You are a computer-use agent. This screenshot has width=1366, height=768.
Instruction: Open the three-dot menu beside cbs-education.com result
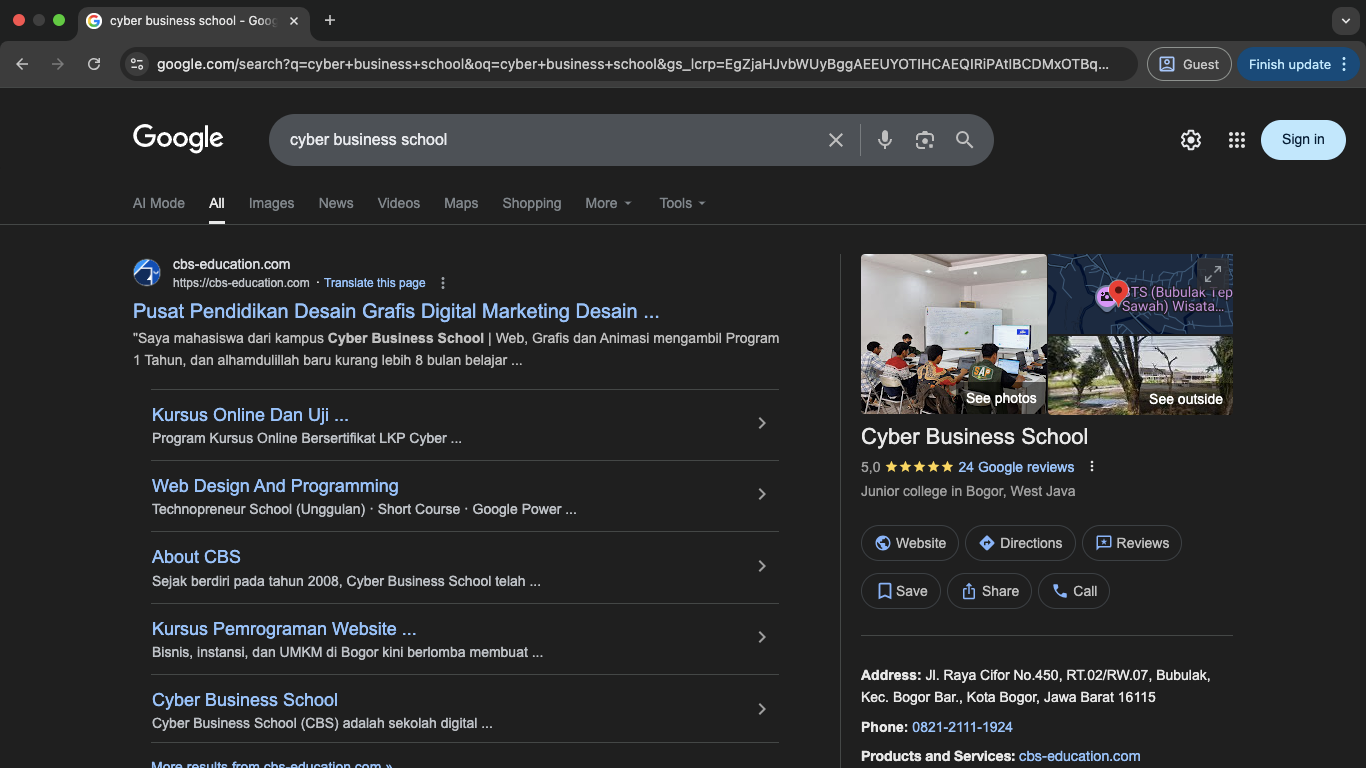tap(443, 283)
